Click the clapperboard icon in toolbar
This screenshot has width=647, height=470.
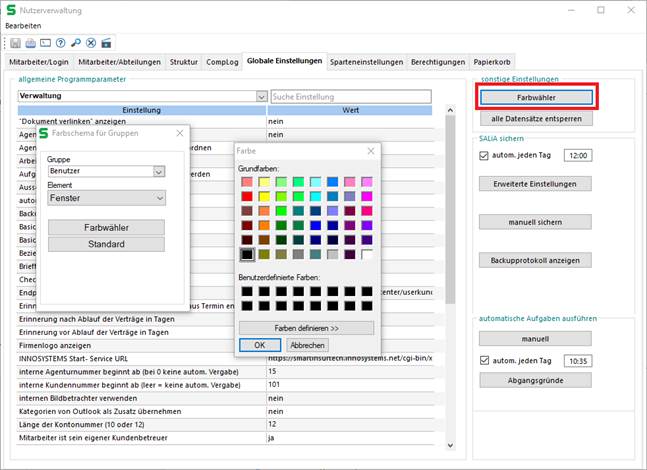106,43
